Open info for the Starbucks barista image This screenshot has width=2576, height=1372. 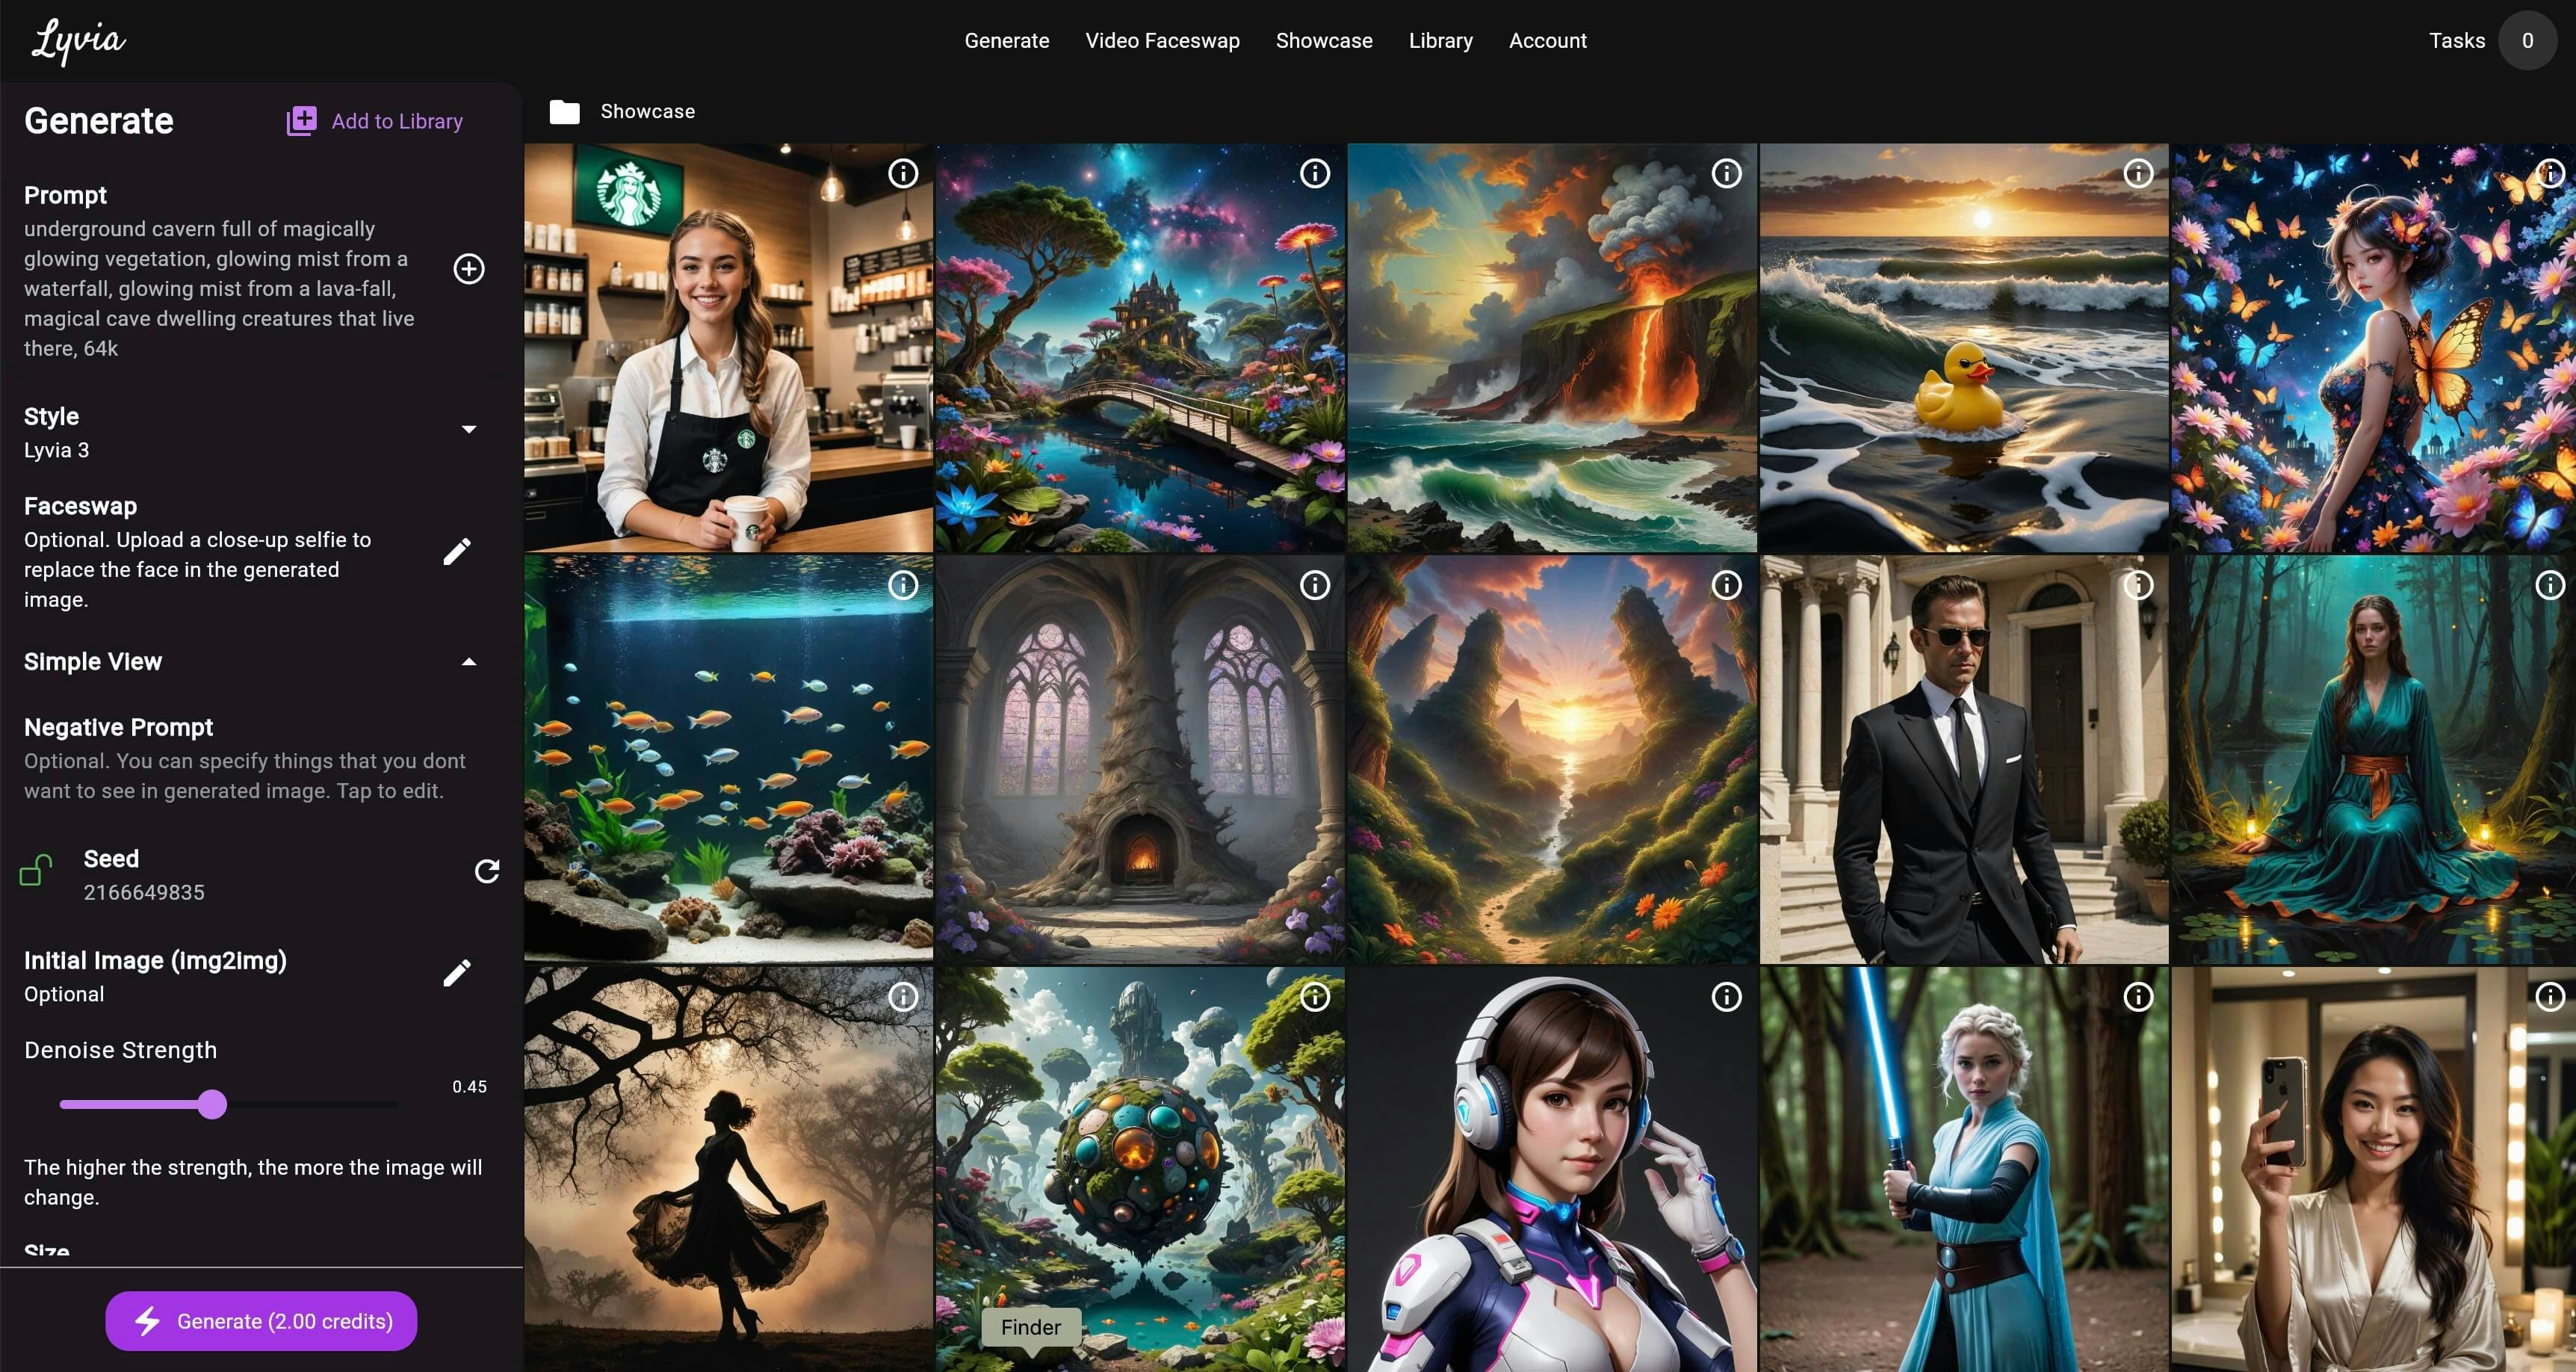coord(903,174)
